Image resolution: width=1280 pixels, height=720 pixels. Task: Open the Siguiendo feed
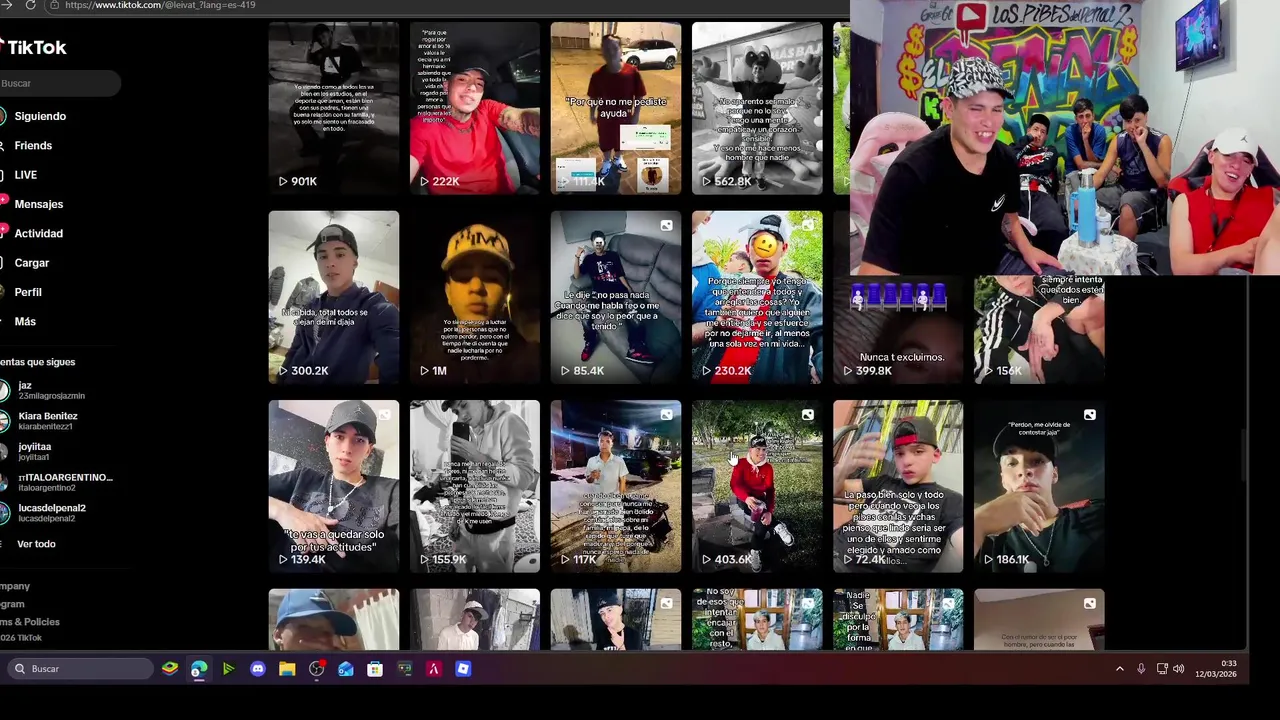pos(40,116)
